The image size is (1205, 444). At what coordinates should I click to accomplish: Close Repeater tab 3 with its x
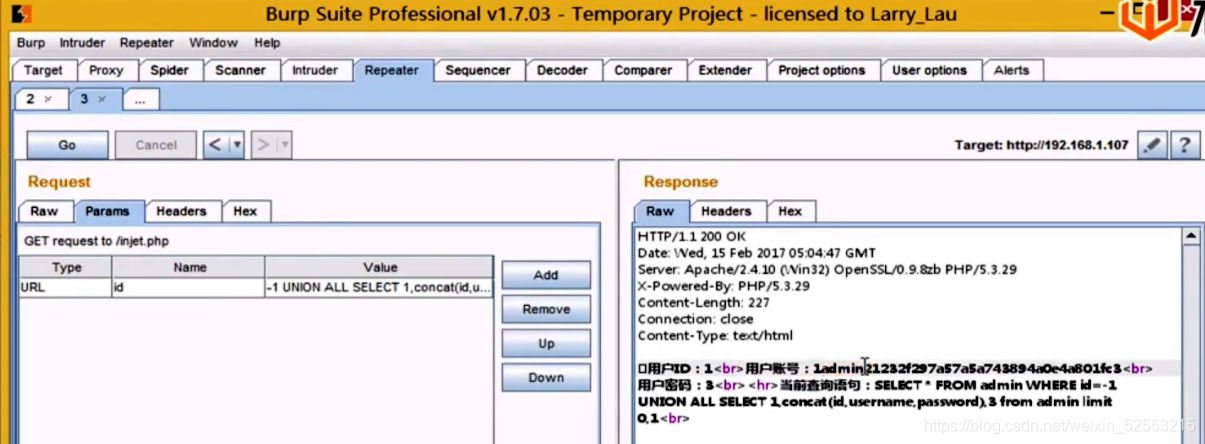coord(102,99)
